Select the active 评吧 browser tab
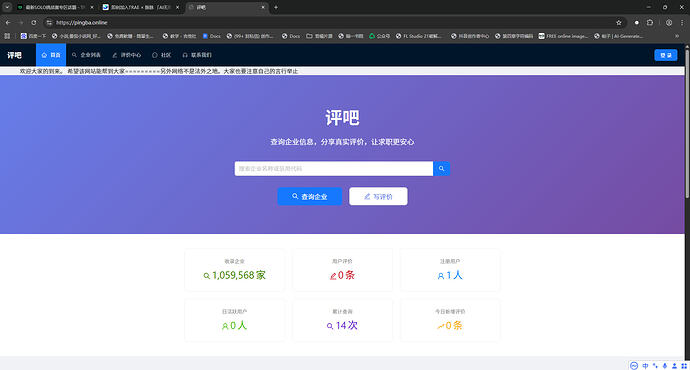 pos(226,7)
